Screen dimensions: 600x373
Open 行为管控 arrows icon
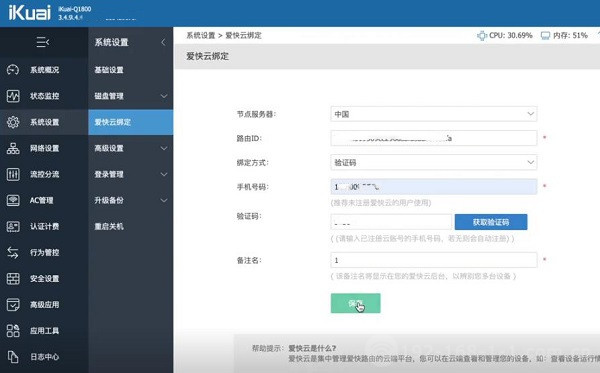13,252
